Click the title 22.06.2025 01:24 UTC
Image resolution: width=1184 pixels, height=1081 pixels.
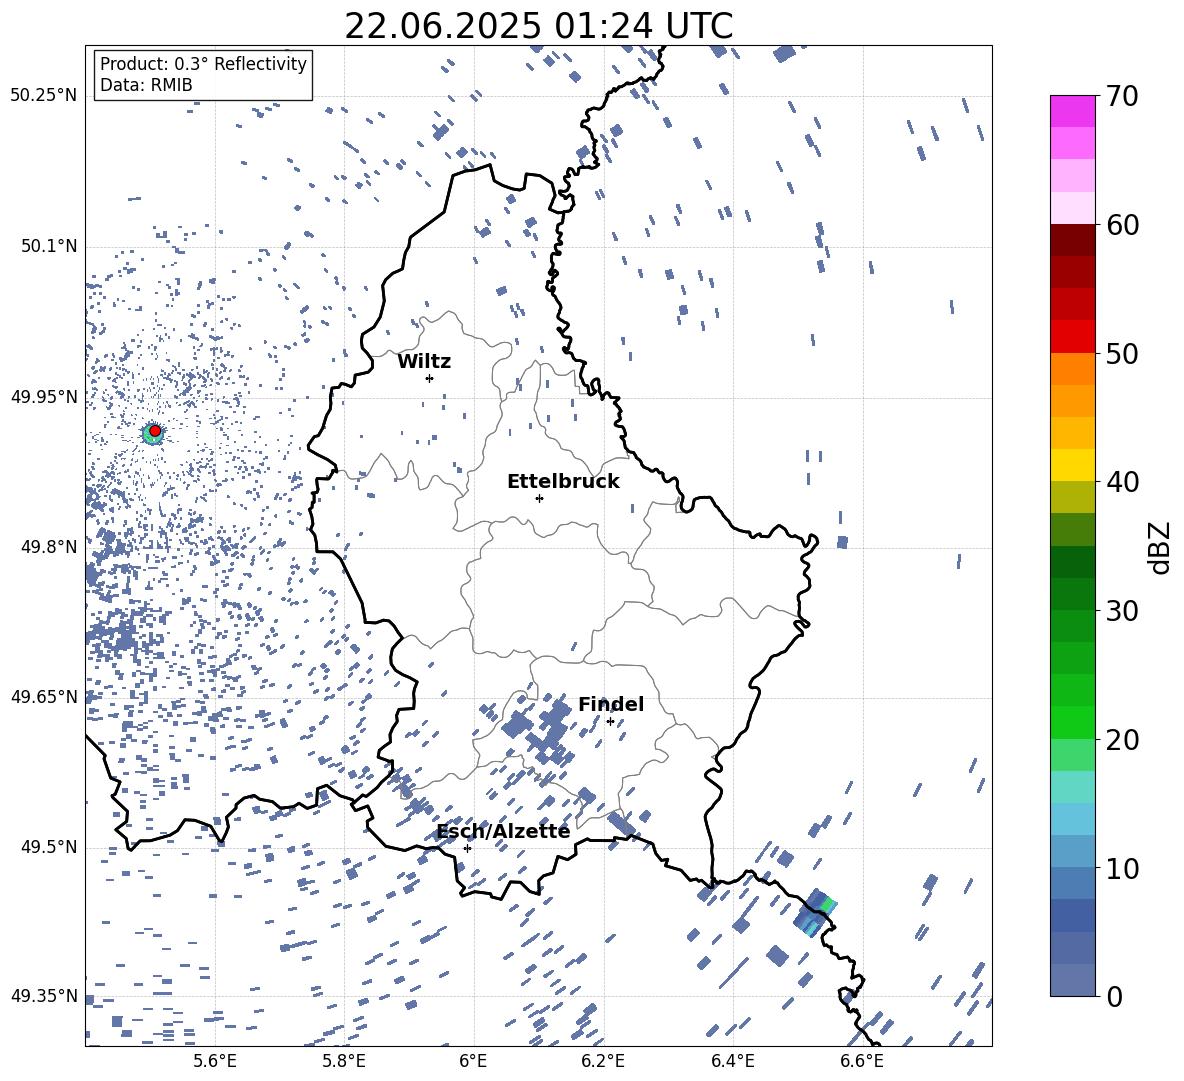[538, 26]
